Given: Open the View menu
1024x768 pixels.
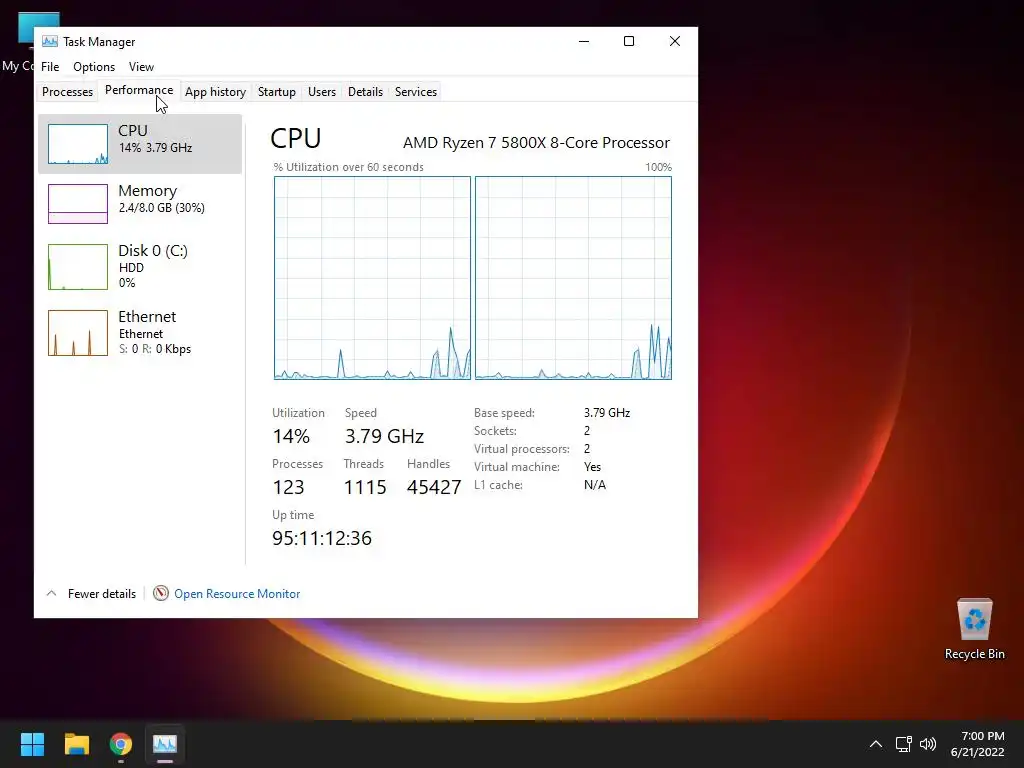Looking at the screenshot, I should [141, 67].
